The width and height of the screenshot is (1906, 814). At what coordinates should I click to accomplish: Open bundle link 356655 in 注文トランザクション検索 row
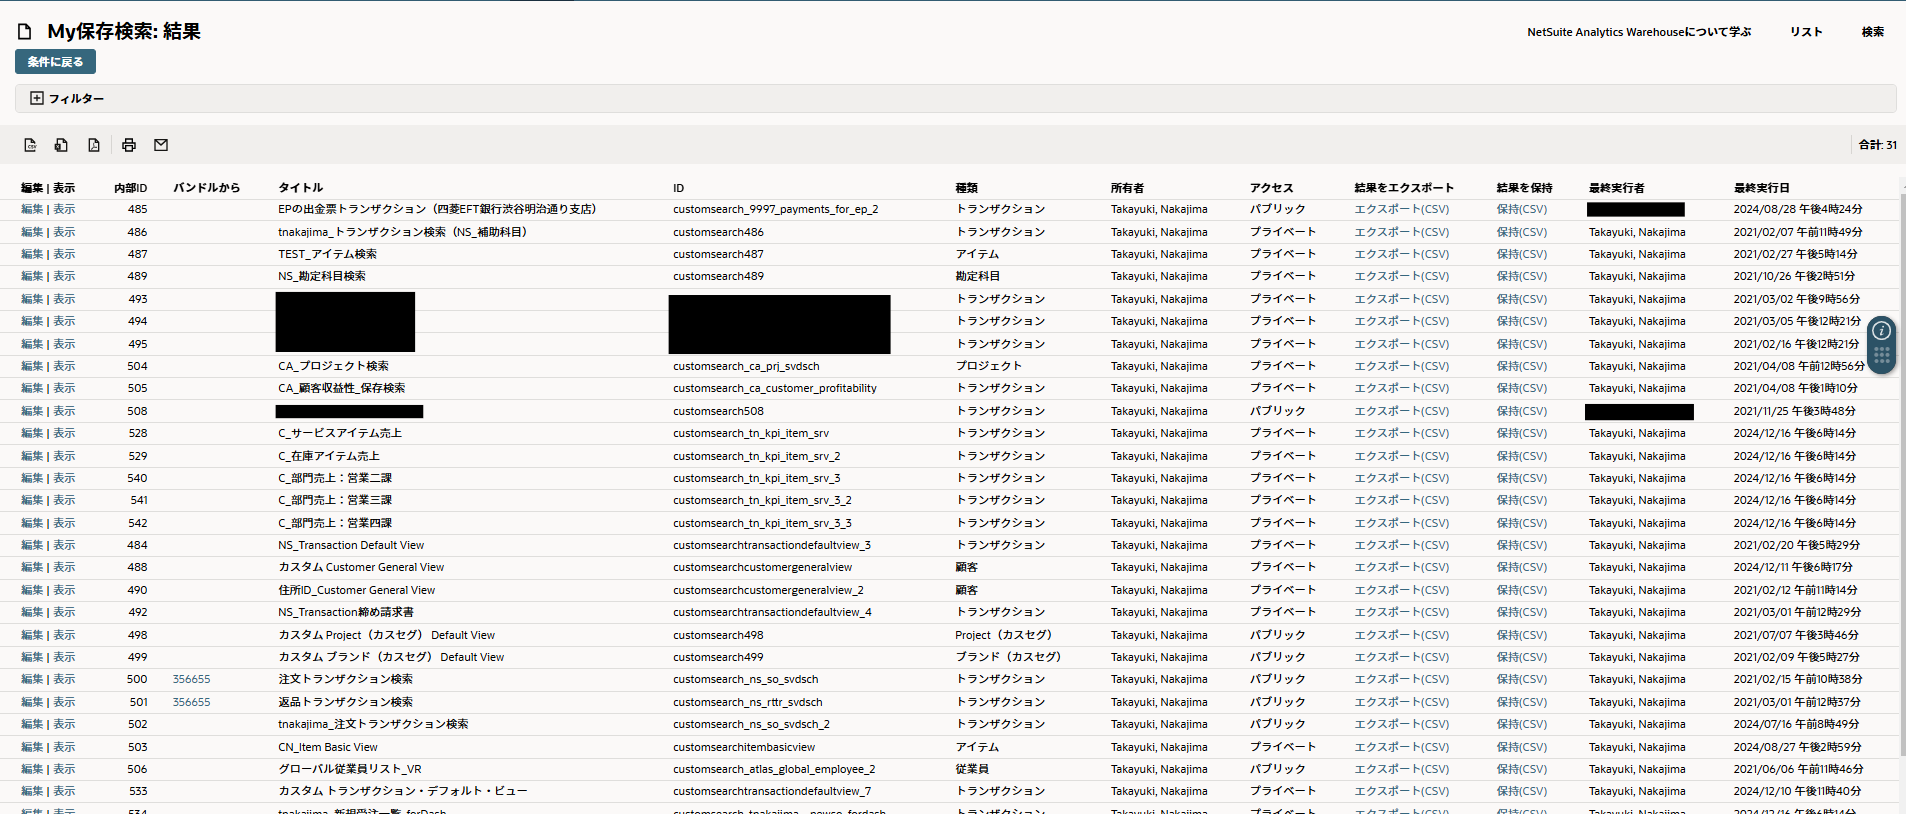pyautogui.click(x=192, y=680)
